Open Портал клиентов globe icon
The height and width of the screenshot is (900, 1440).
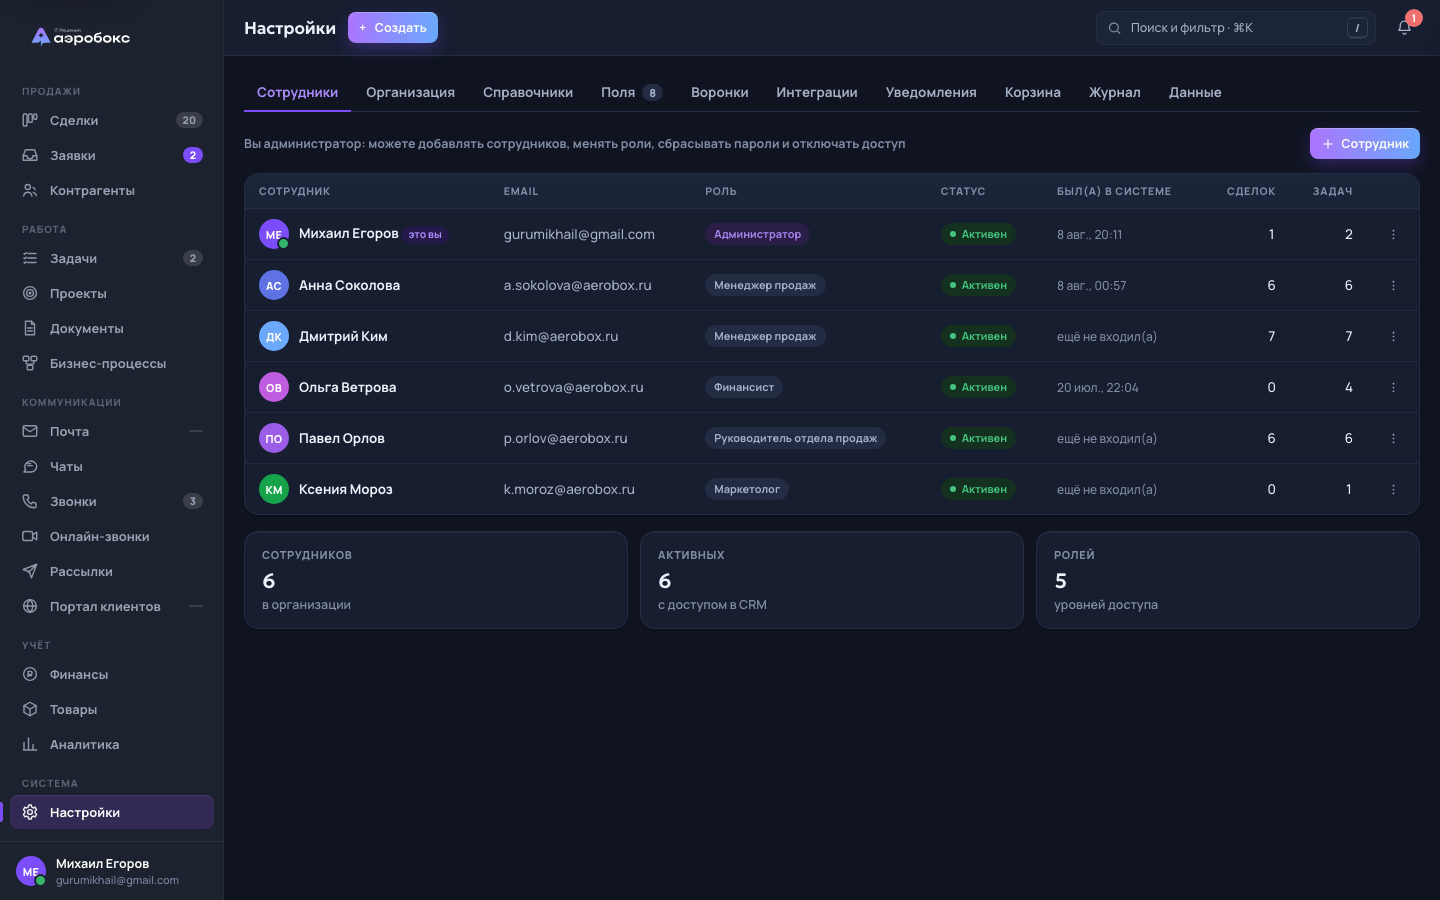point(30,606)
